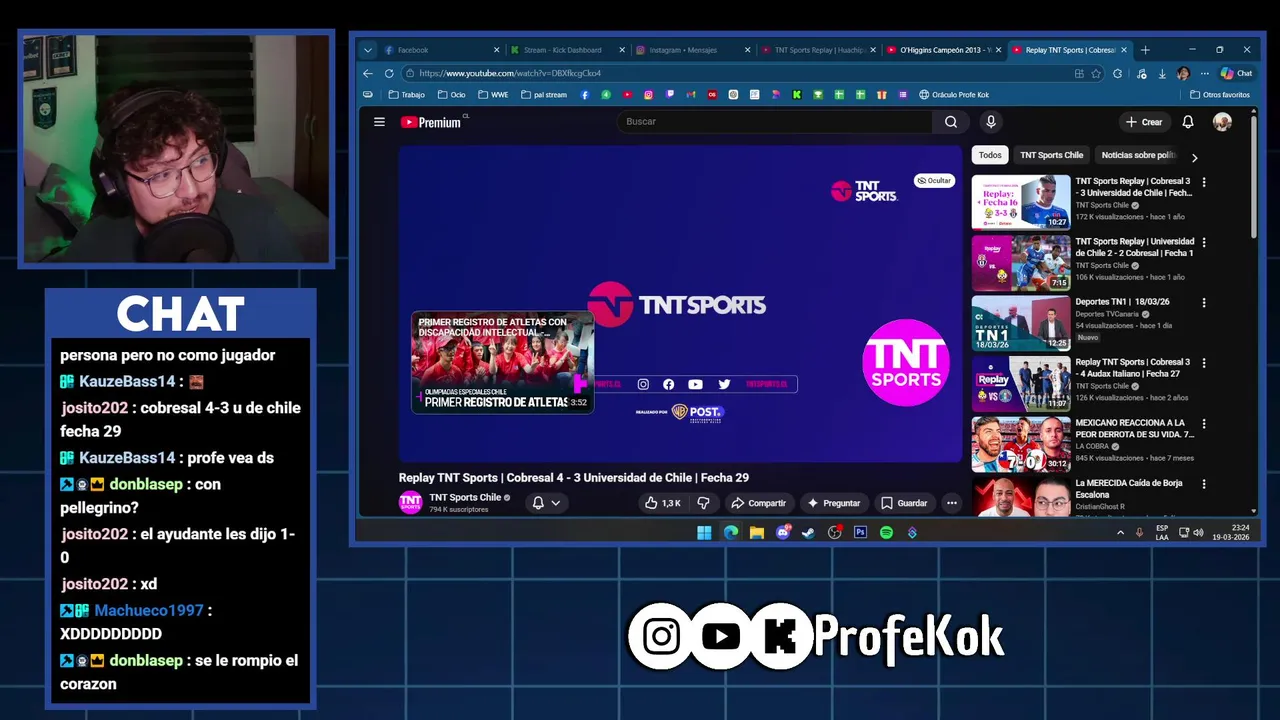This screenshot has height=720, width=1280.
Task: Click TNT Sports Chile channel avatar
Action: (410, 503)
